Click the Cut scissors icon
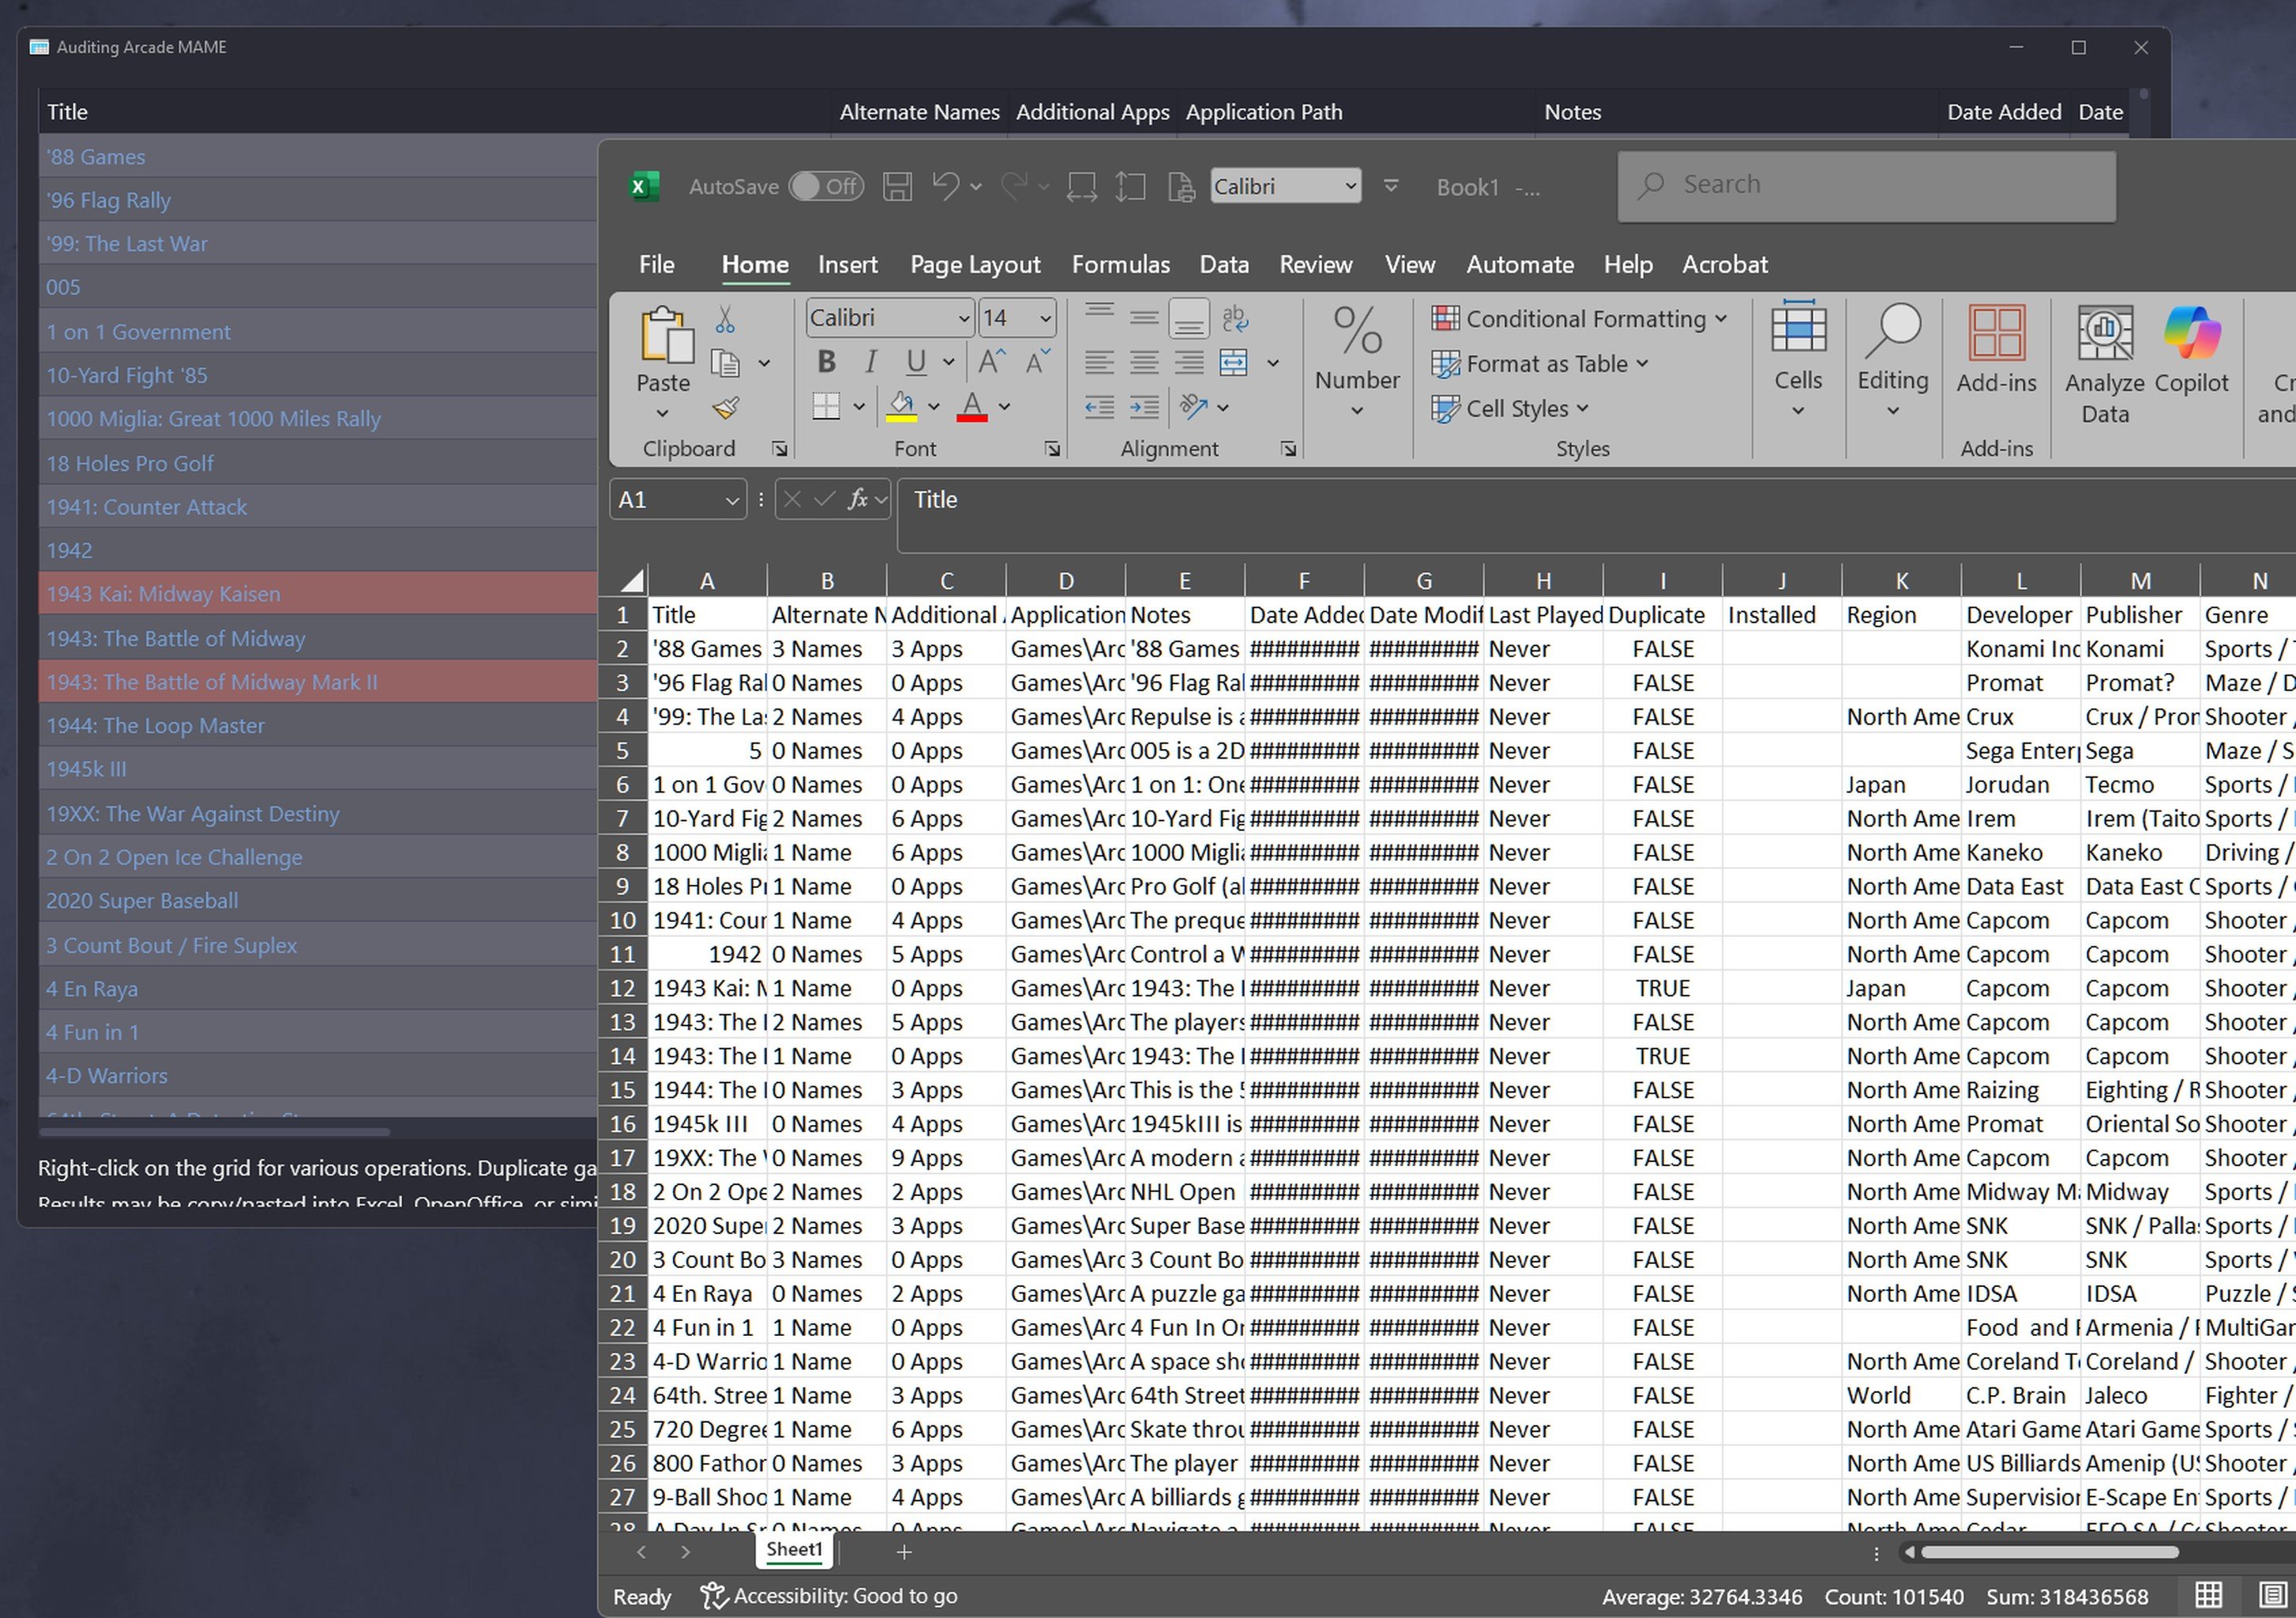Image resolution: width=2296 pixels, height=1618 pixels. click(x=725, y=320)
